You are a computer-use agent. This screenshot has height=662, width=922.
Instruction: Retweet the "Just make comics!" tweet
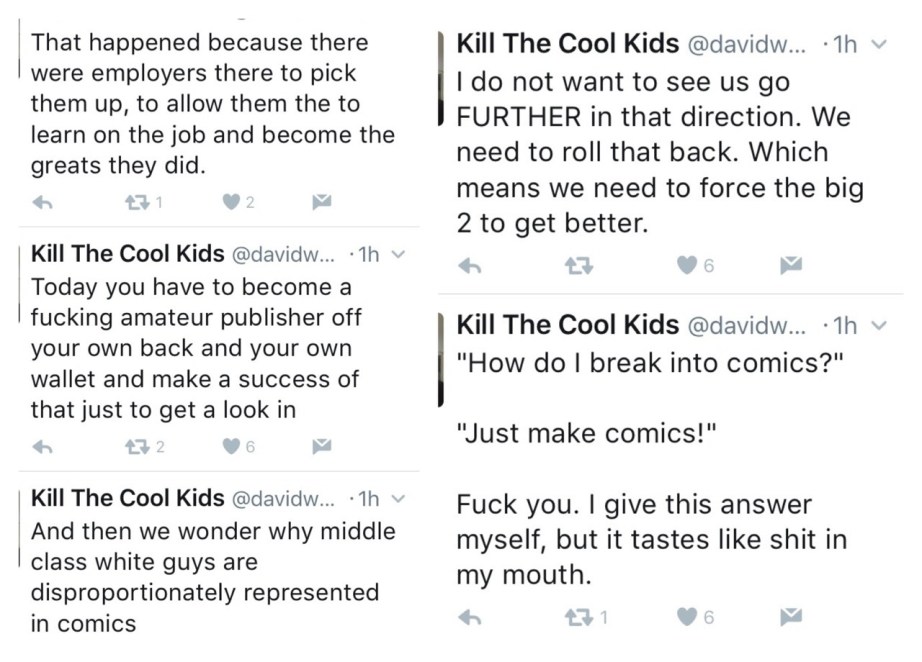(x=576, y=617)
